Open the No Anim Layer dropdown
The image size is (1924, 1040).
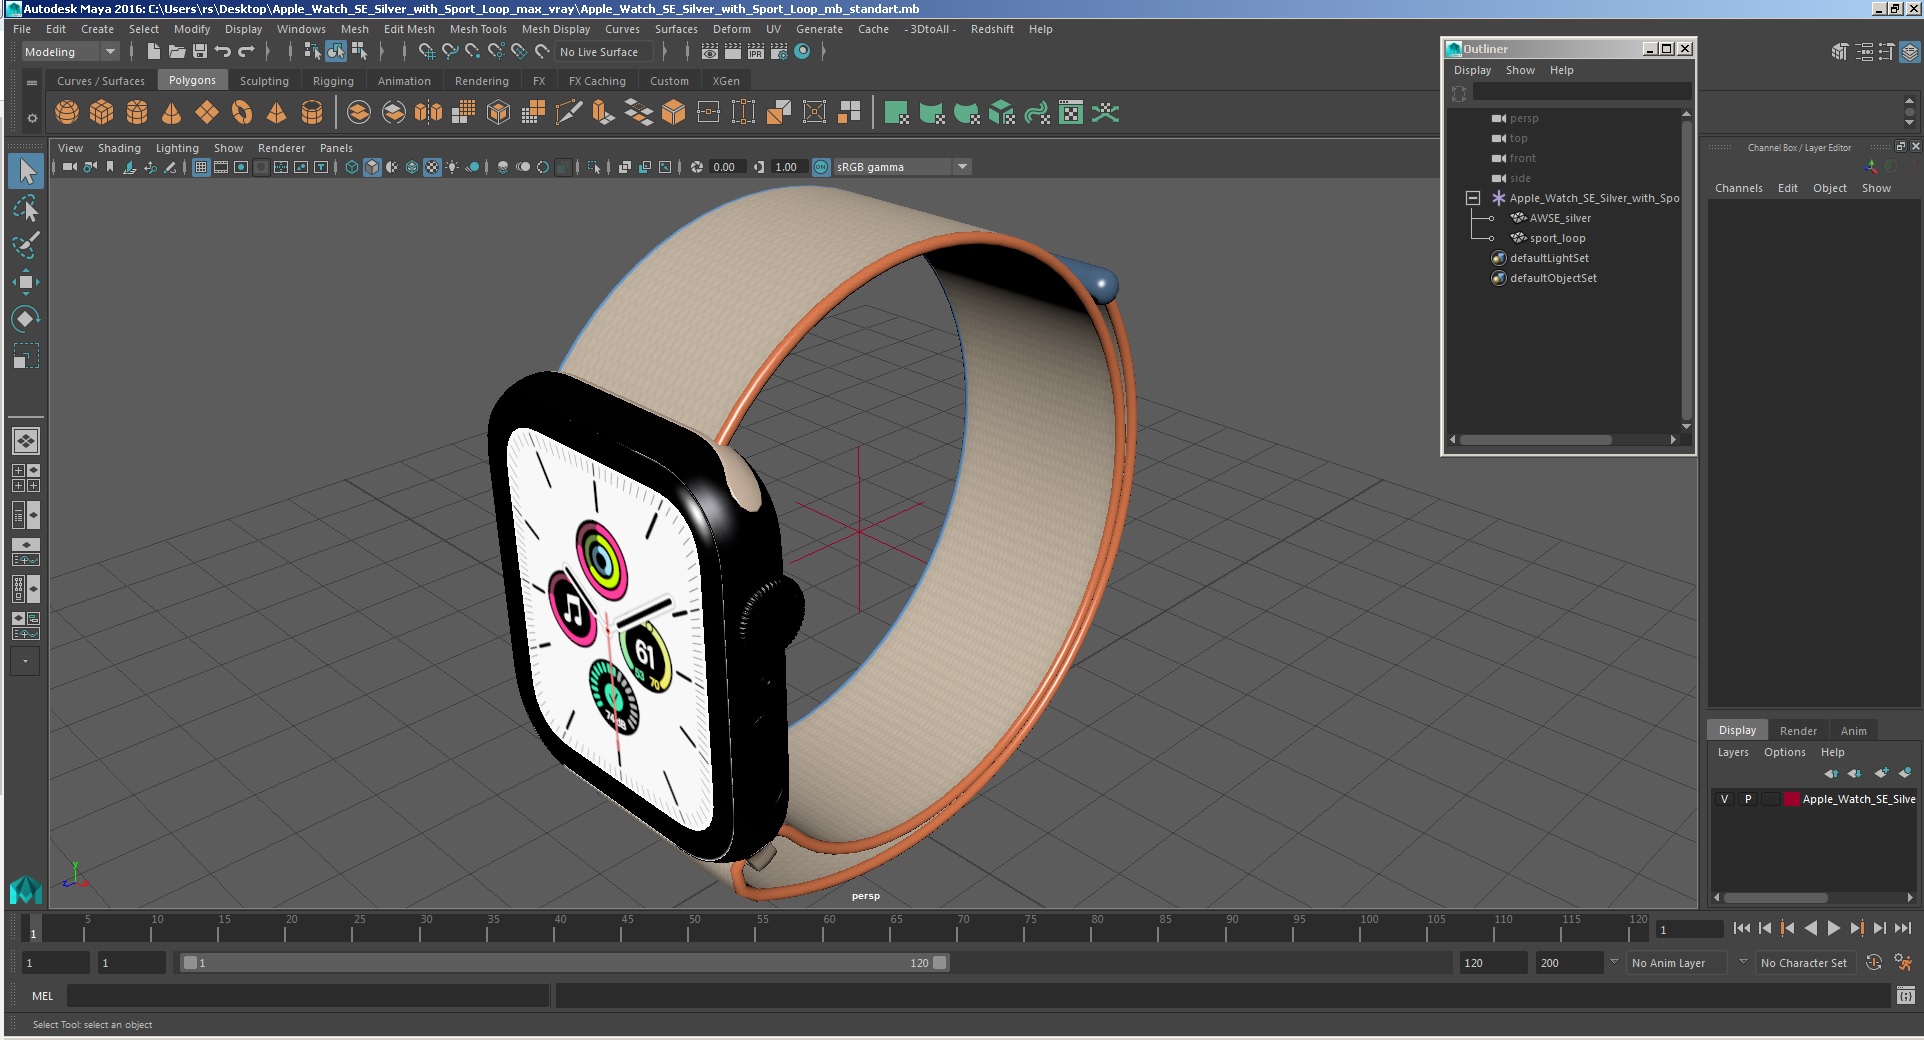pyautogui.click(x=1678, y=963)
